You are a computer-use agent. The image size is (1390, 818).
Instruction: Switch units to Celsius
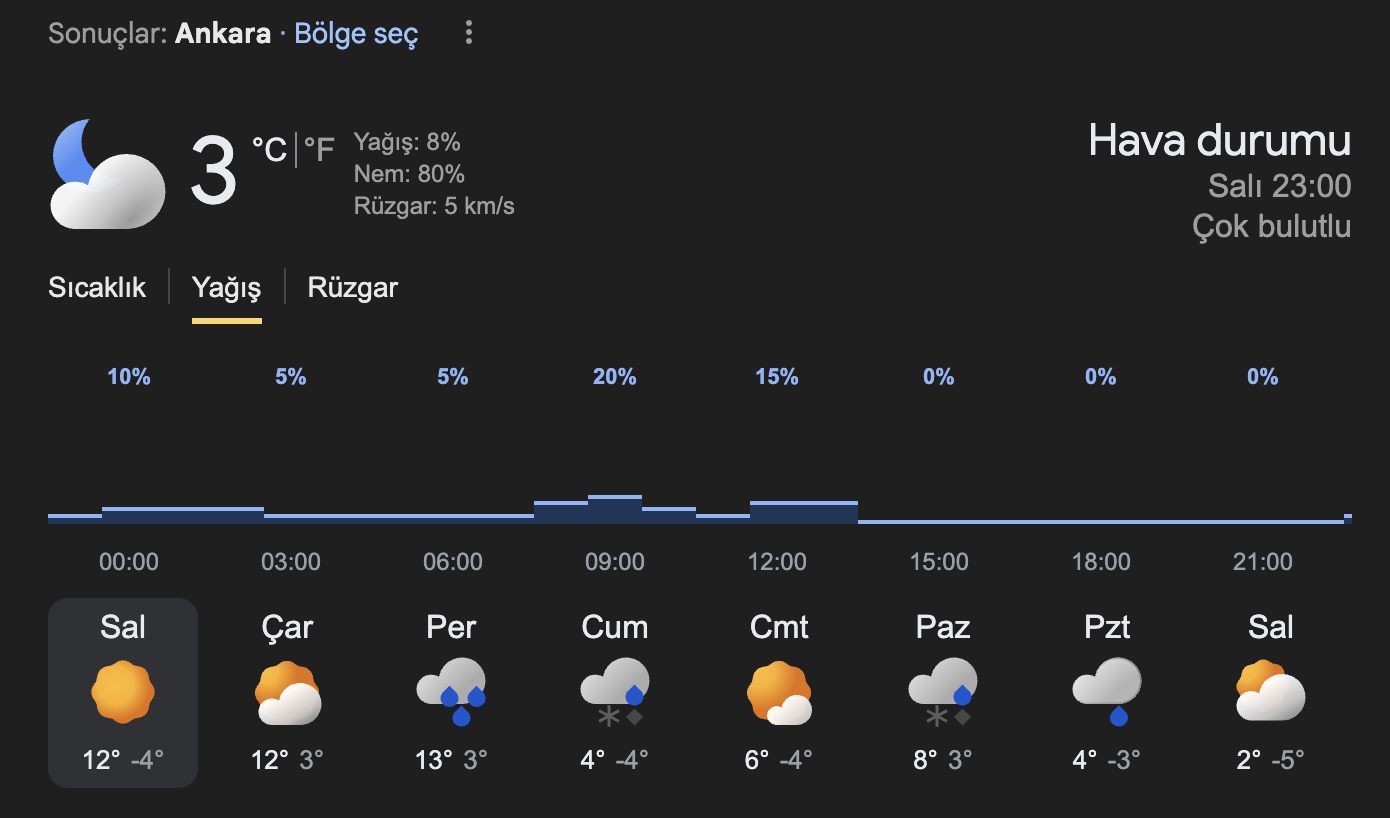(269, 151)
